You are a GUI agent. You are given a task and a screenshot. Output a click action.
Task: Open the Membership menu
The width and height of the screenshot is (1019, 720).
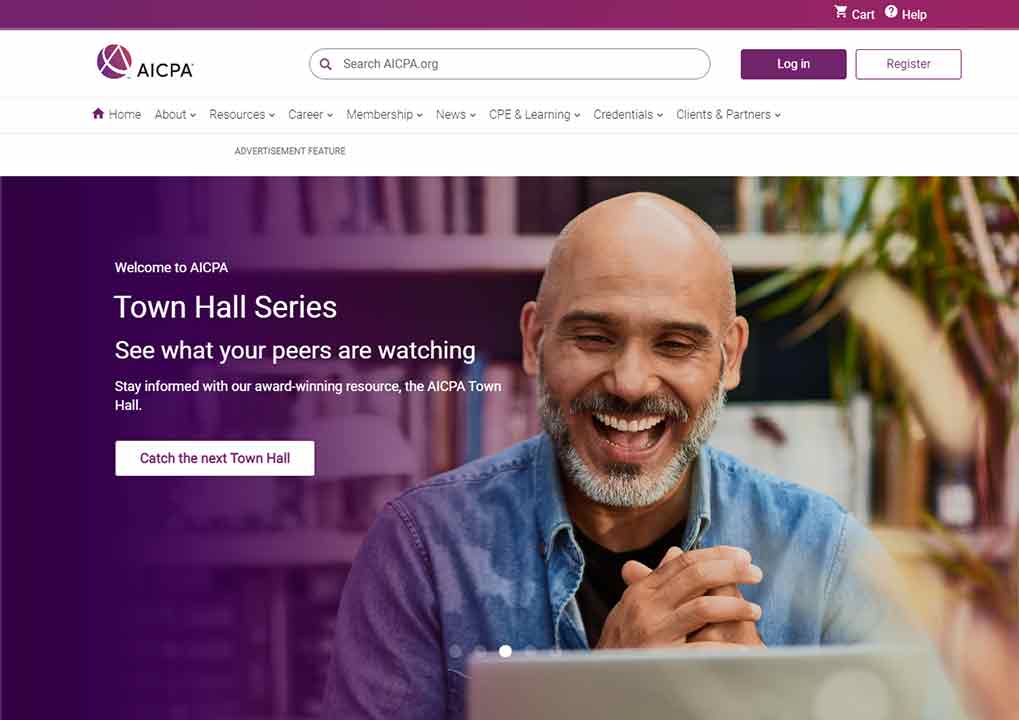coord(384,114)
